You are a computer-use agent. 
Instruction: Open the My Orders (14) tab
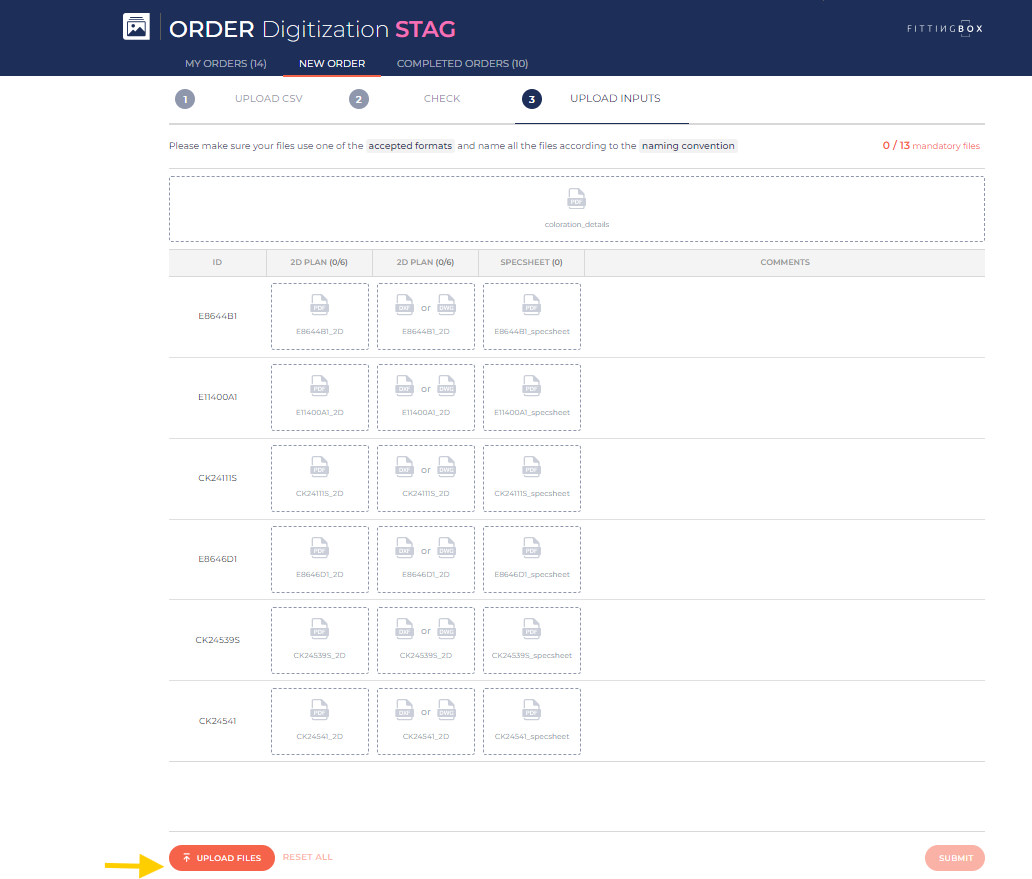(x=225, y=64)
